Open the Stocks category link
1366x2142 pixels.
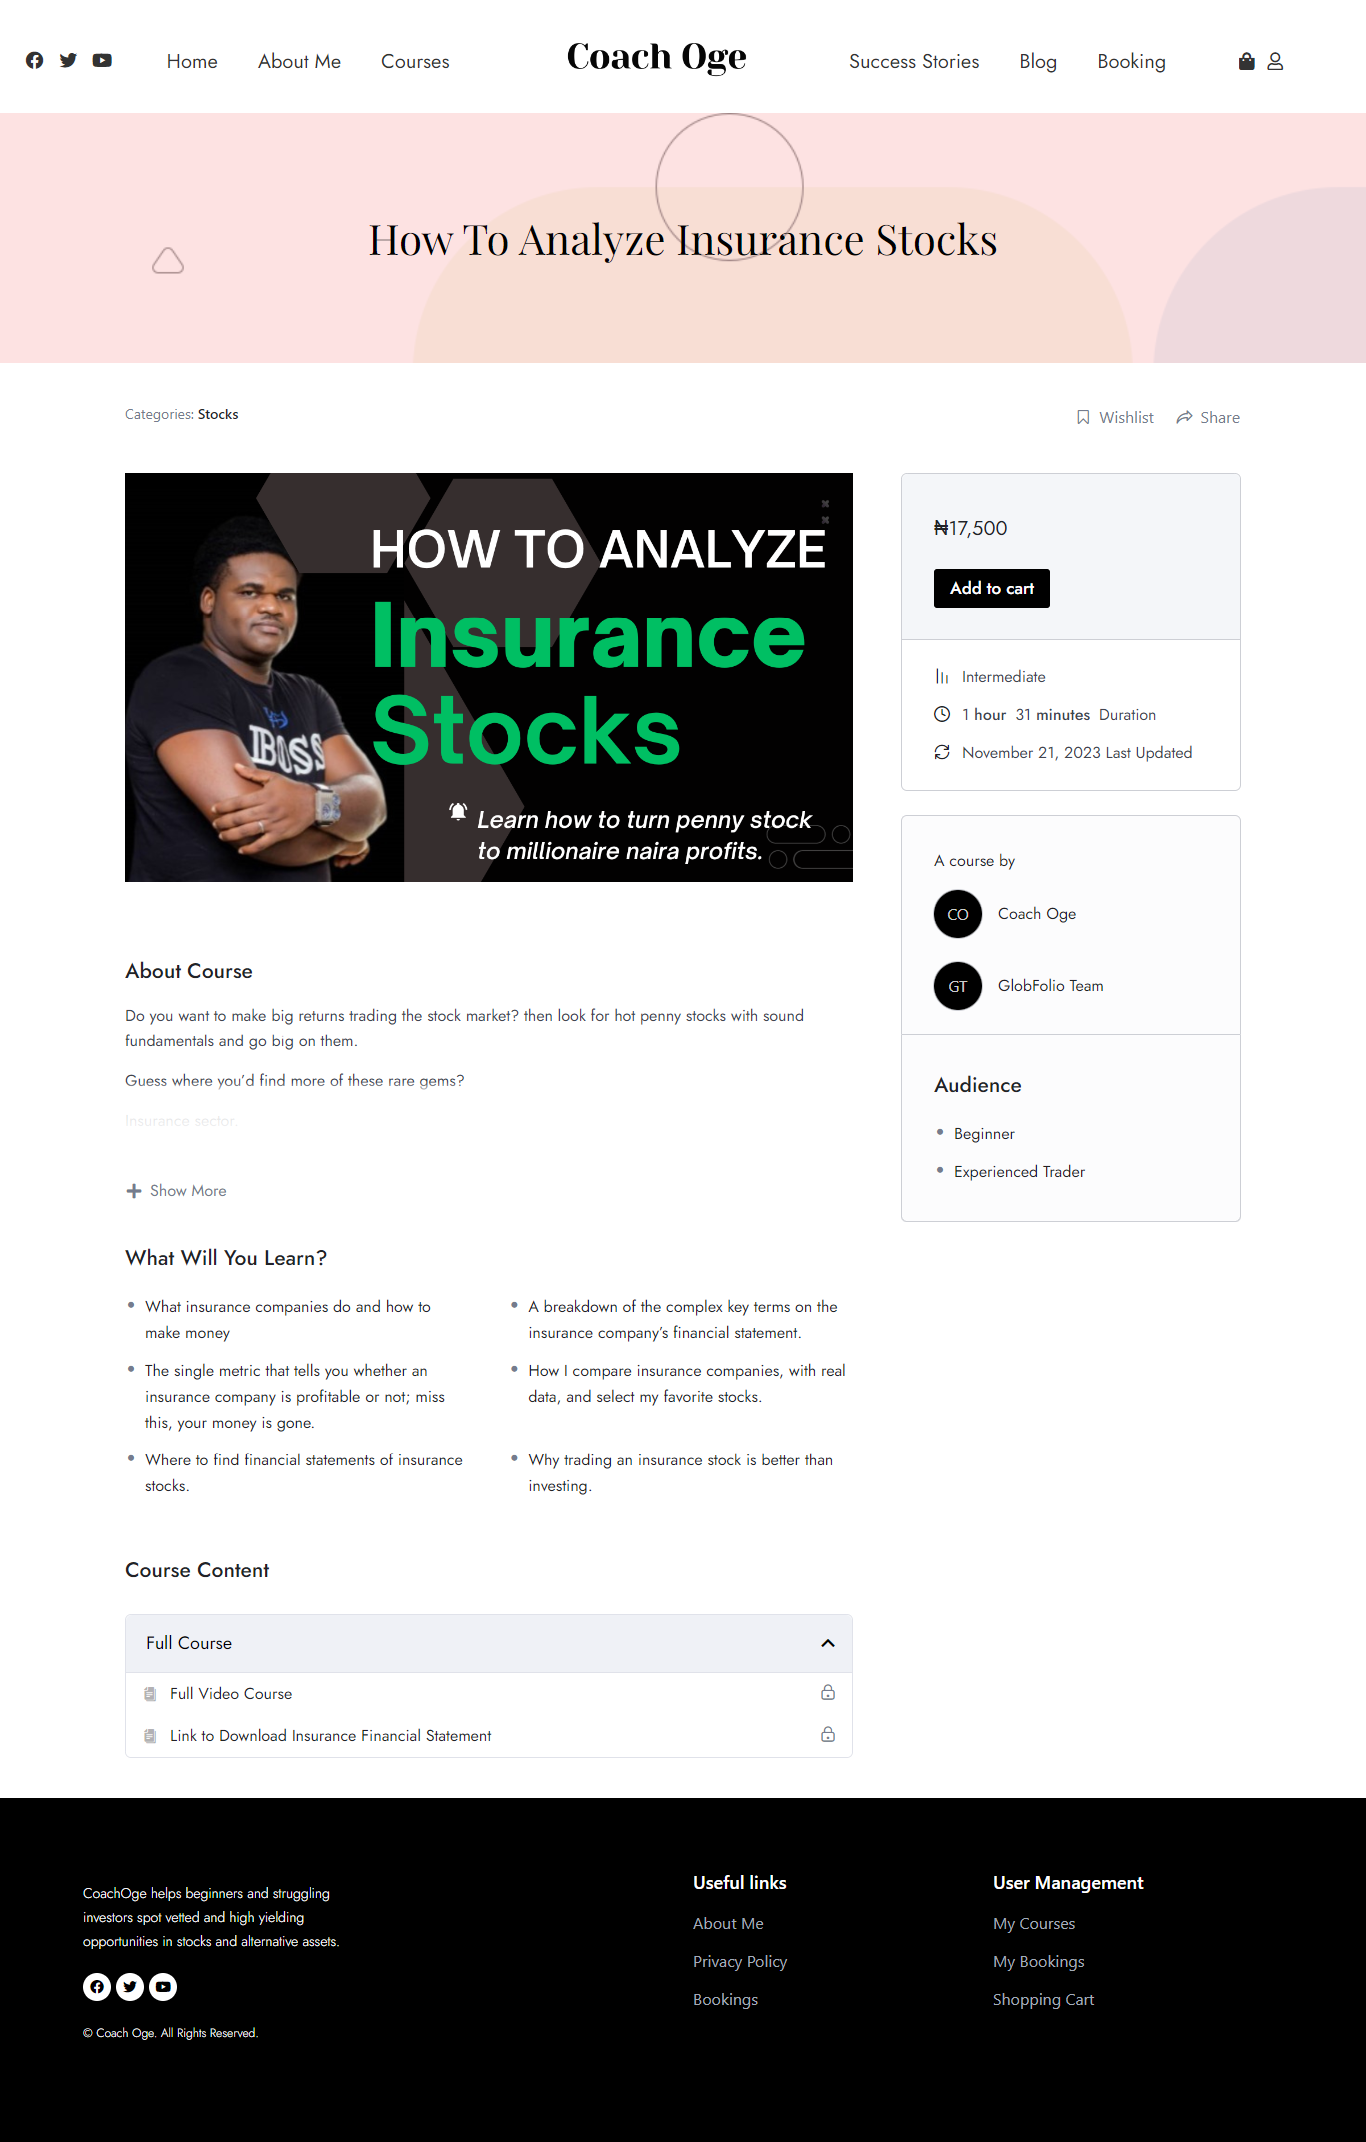pos(218,413)
